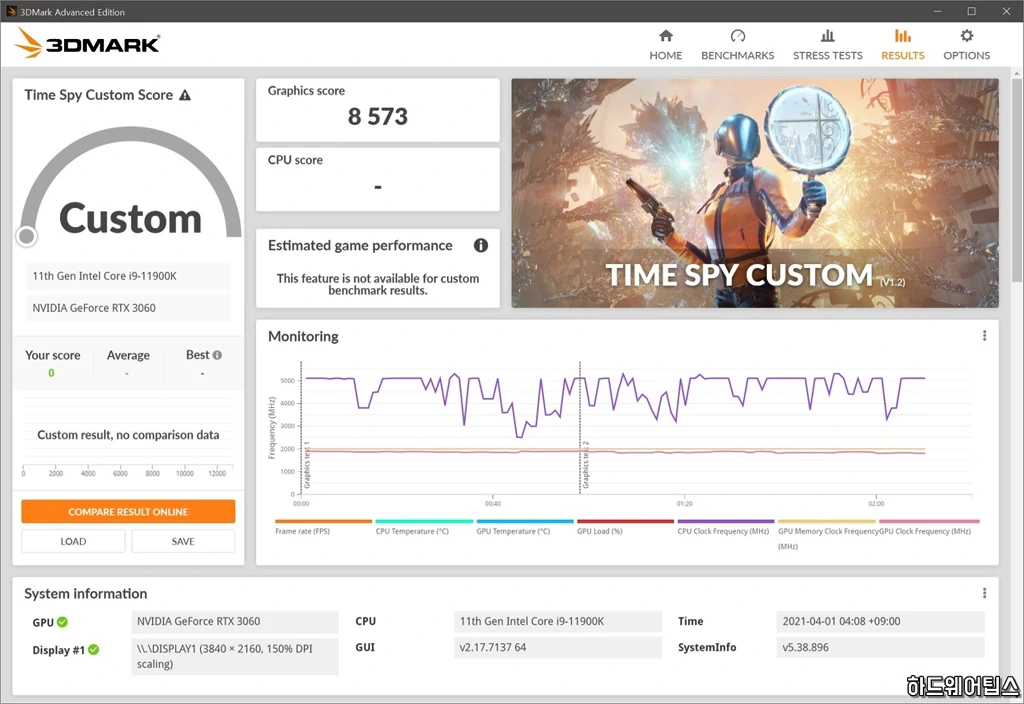Image resolution: width=1024 pixels, height=704 pixels.
Task: Click the green check icon next to Display #1
Action: tap(93, 649)
